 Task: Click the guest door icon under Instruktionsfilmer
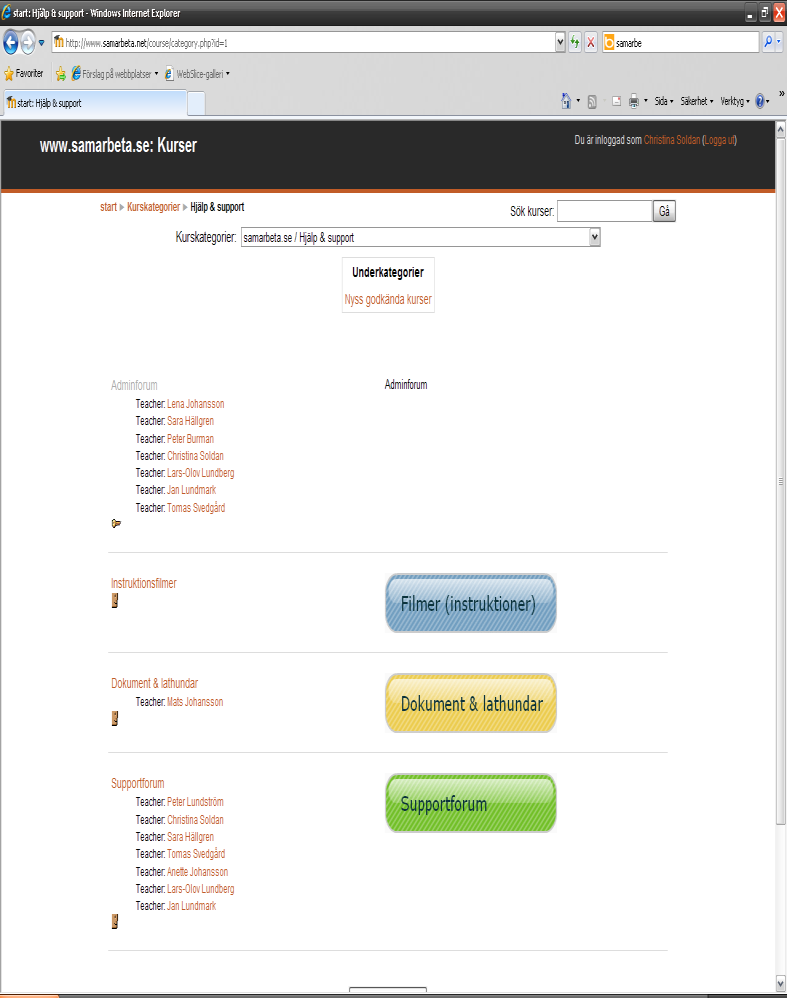[115, 600]
